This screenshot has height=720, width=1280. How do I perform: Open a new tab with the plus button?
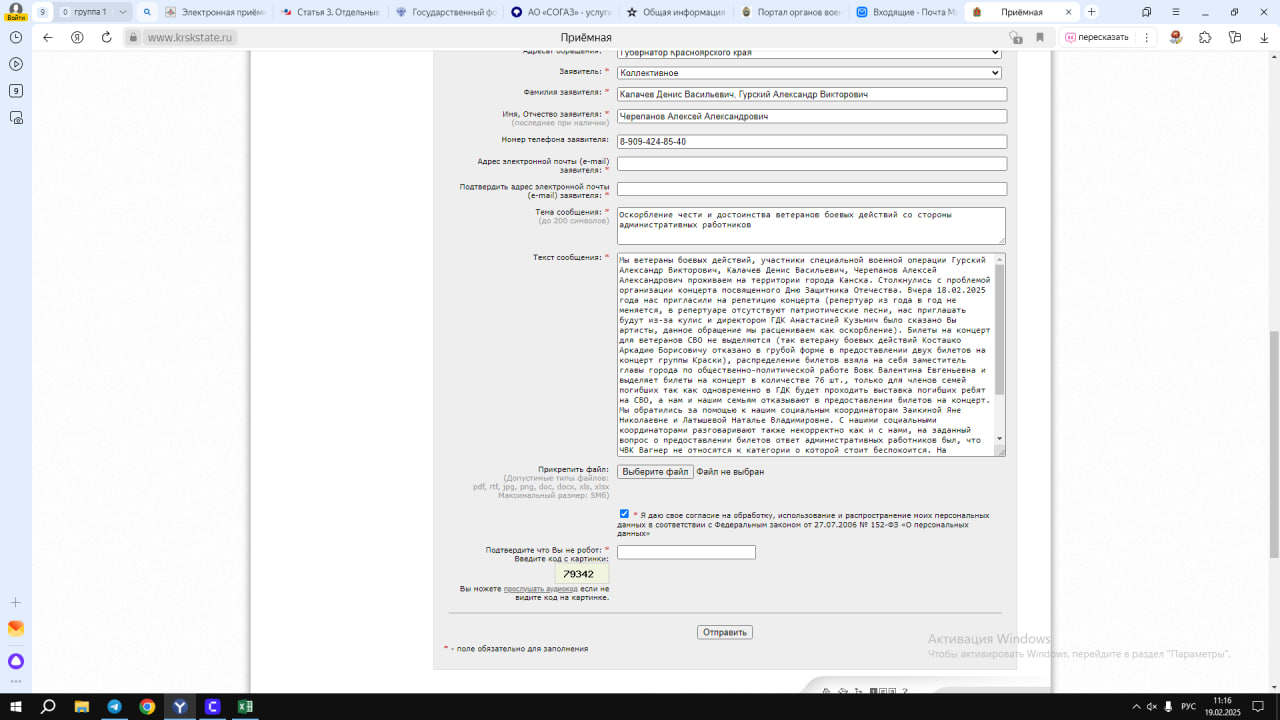1091,12
